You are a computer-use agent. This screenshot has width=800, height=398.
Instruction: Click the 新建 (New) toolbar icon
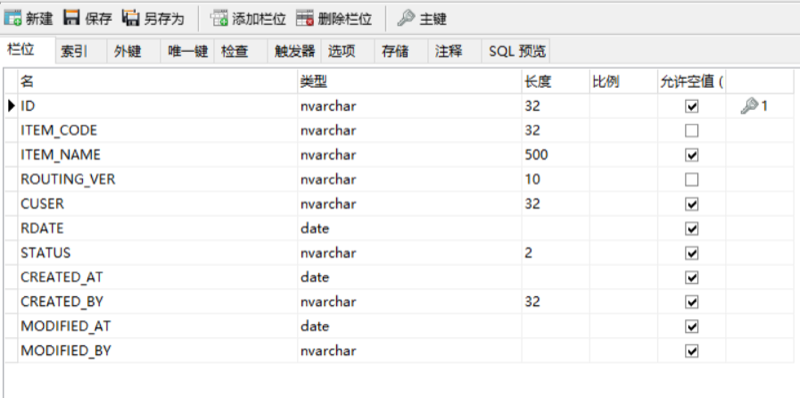(13, 19)
